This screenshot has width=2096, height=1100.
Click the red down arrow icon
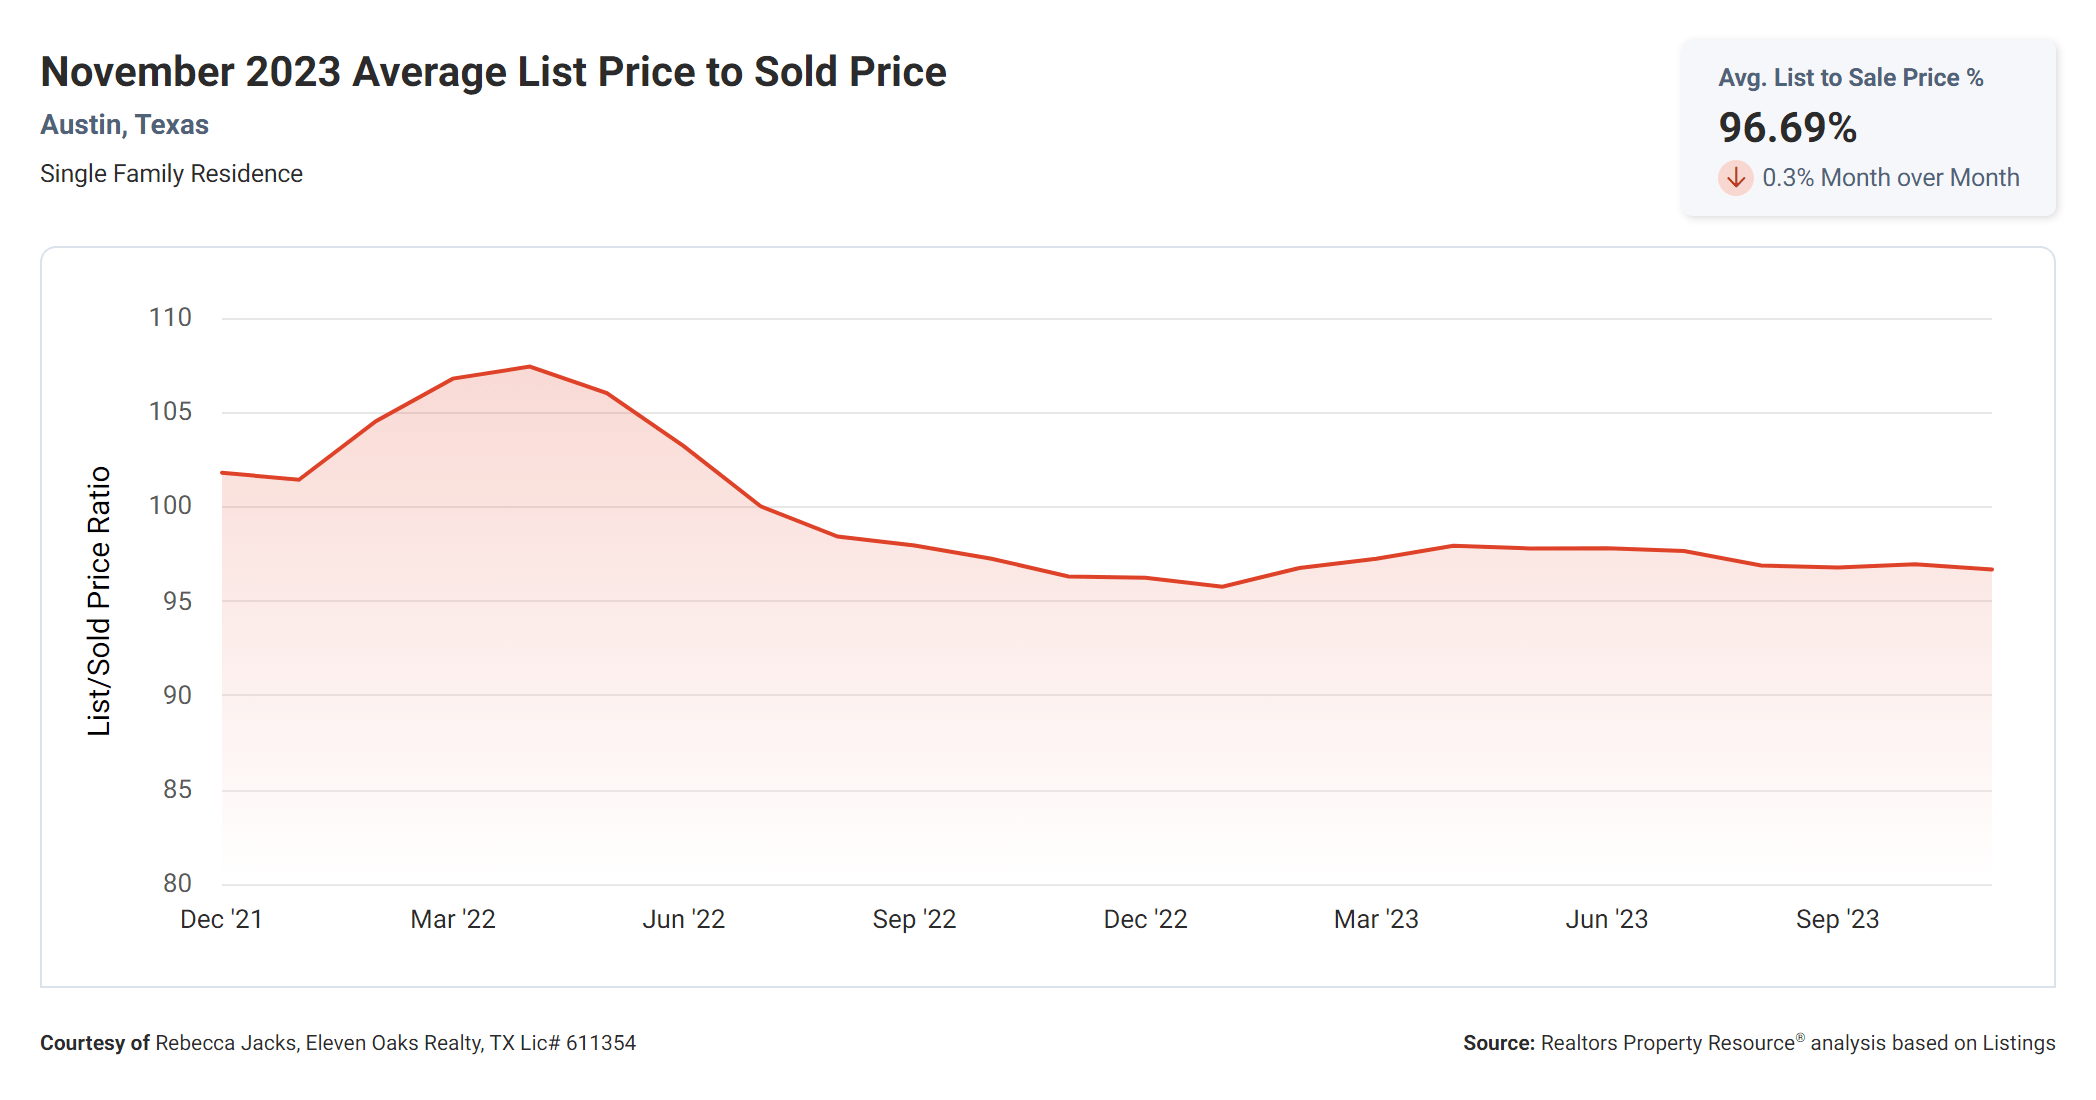(1735, 178)
